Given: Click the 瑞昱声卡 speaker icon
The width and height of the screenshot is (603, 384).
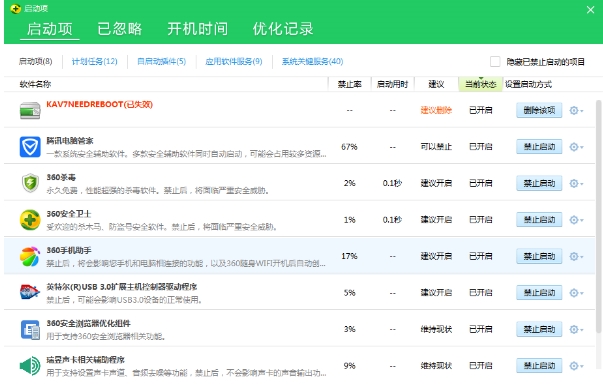Looking at the screenshot, I should pos(30,366).
